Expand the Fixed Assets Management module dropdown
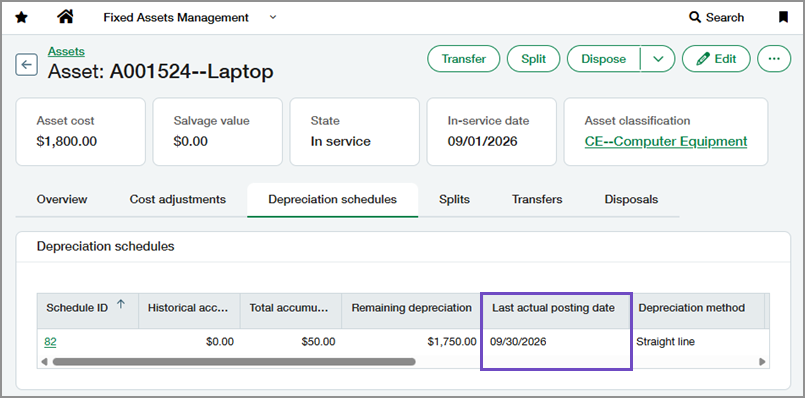This screenshot has width=805, height=398. click(273, 17)
